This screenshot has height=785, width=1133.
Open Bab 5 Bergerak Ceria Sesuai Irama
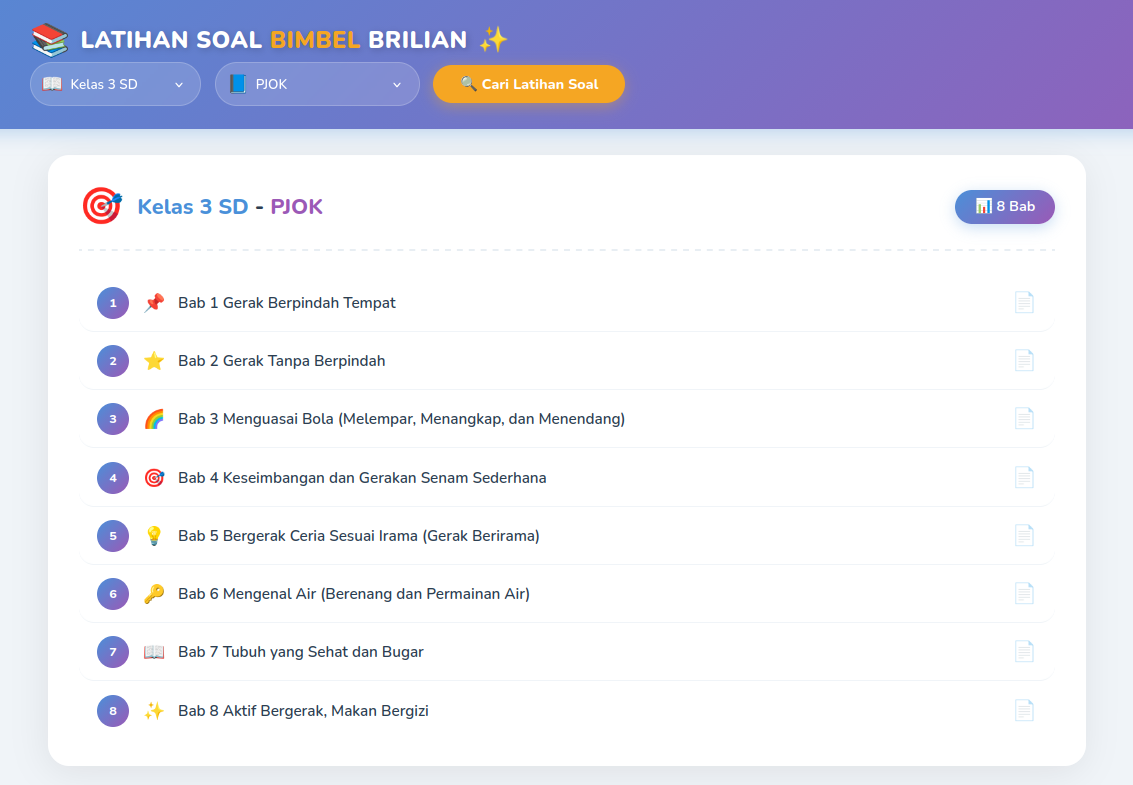point(566,535)
